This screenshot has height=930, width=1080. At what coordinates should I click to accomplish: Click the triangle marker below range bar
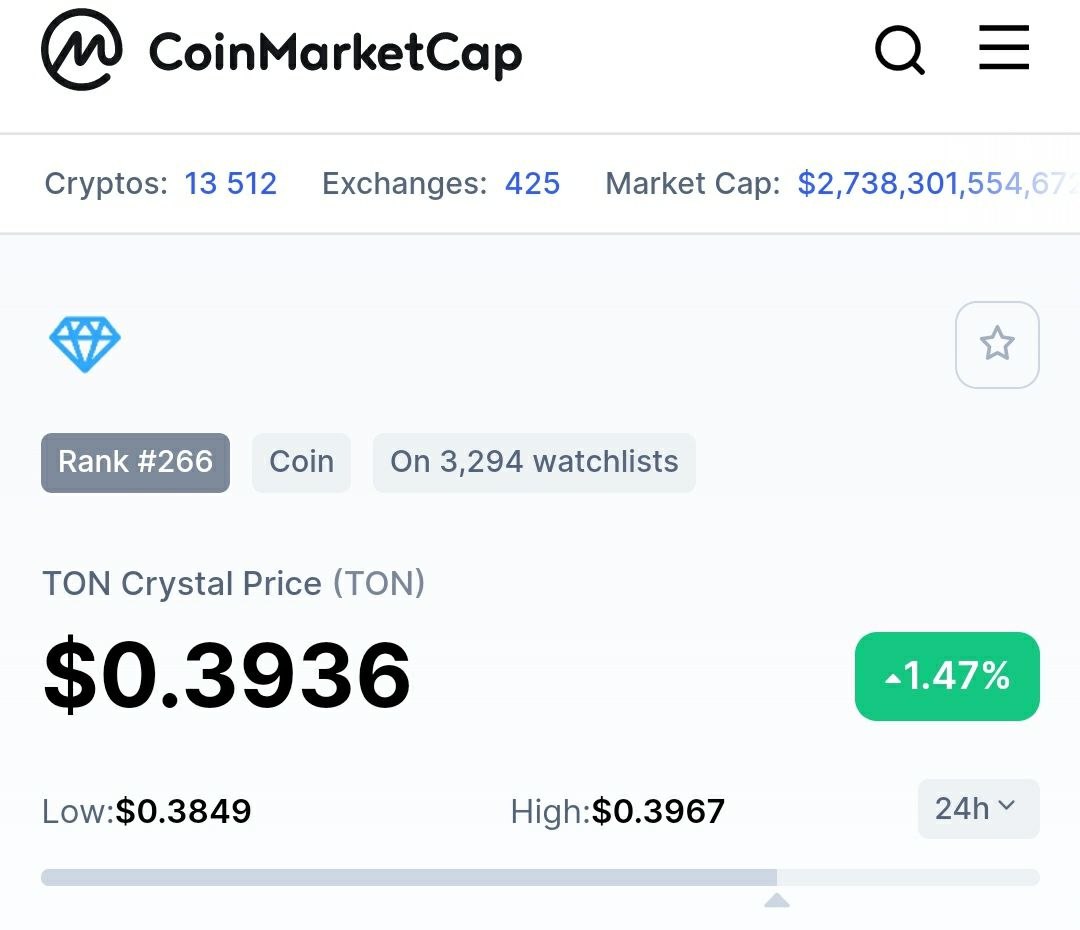[x=777, y=900]
